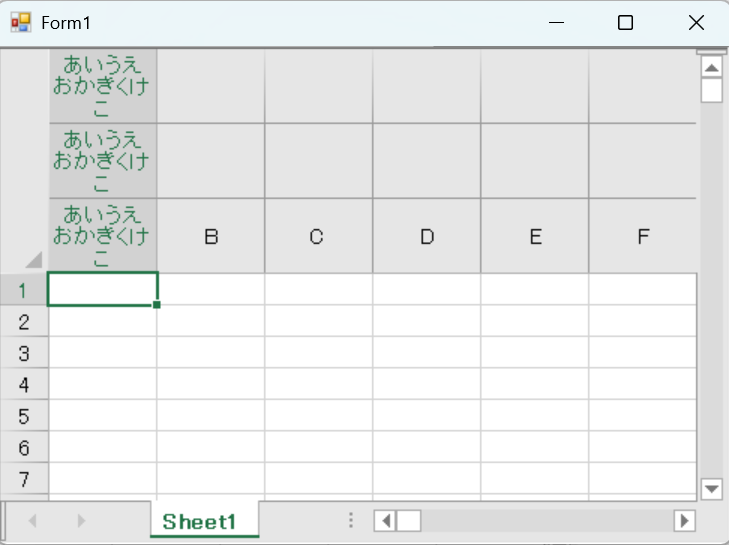This screenshot has width=729, height=545.
Task: Click the horizontal scrollbar right arrow
Action: click(x=684, y=520)
